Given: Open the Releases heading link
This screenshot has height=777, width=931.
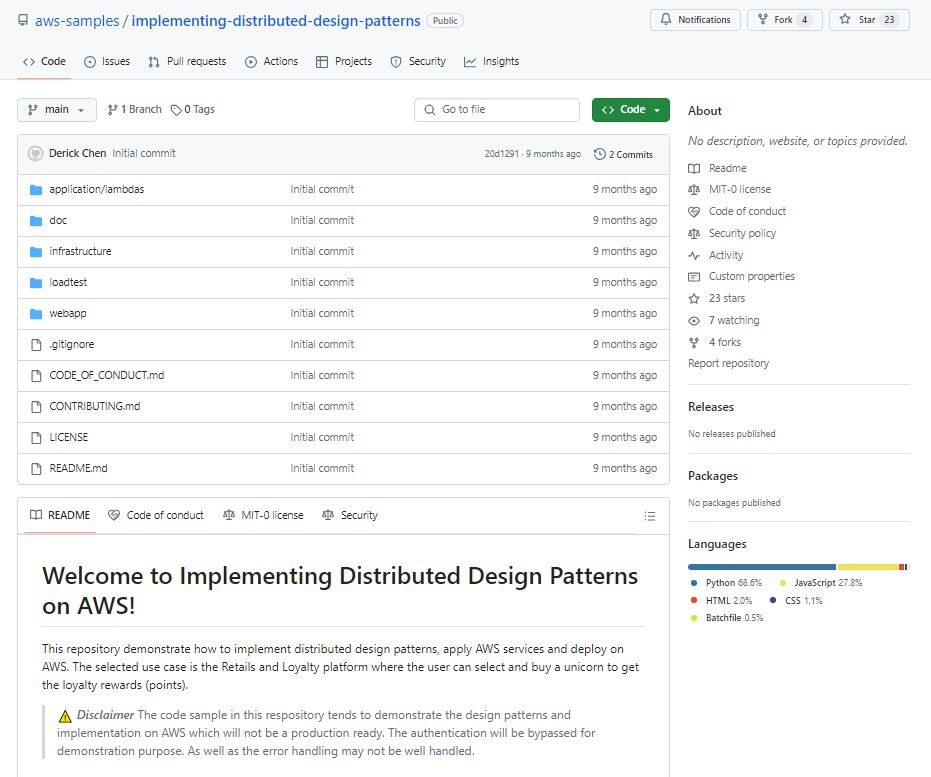Looking at the screenshot, I should coord(711,407).
